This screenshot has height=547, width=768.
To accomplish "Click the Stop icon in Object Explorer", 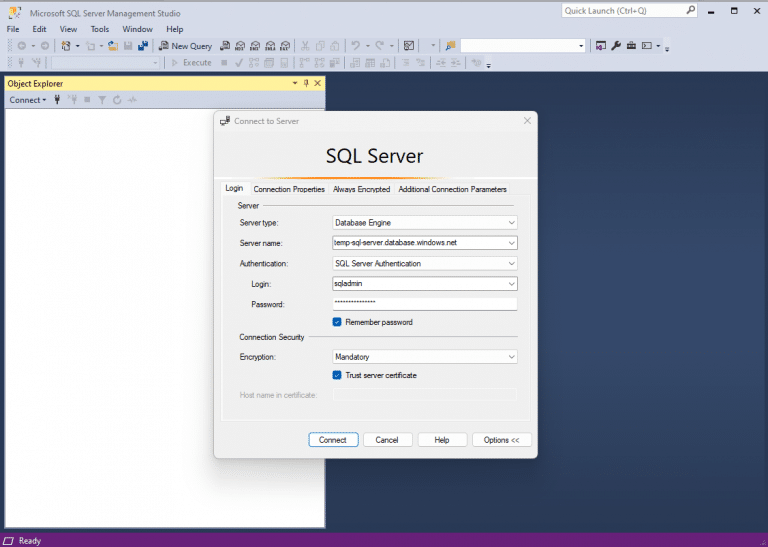I will 87,100.
